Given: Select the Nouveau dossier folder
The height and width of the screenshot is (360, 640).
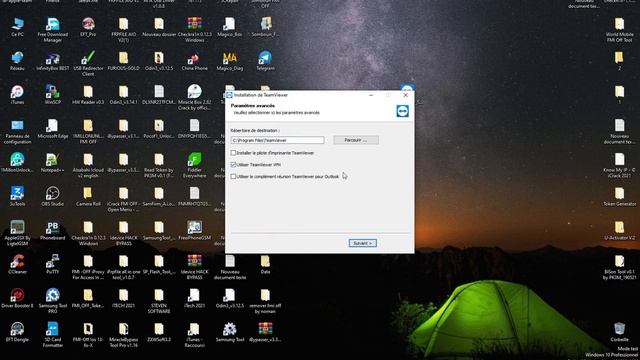Looking at the screenshot, I should [x=159, y=28].
